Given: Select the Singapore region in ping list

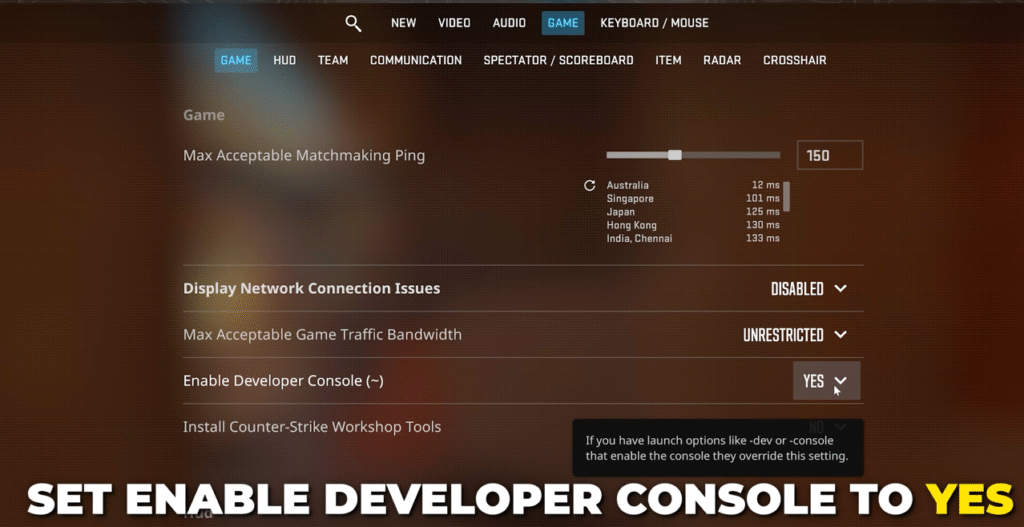Looking at the screenshot, I should click(x=630, y=199).
